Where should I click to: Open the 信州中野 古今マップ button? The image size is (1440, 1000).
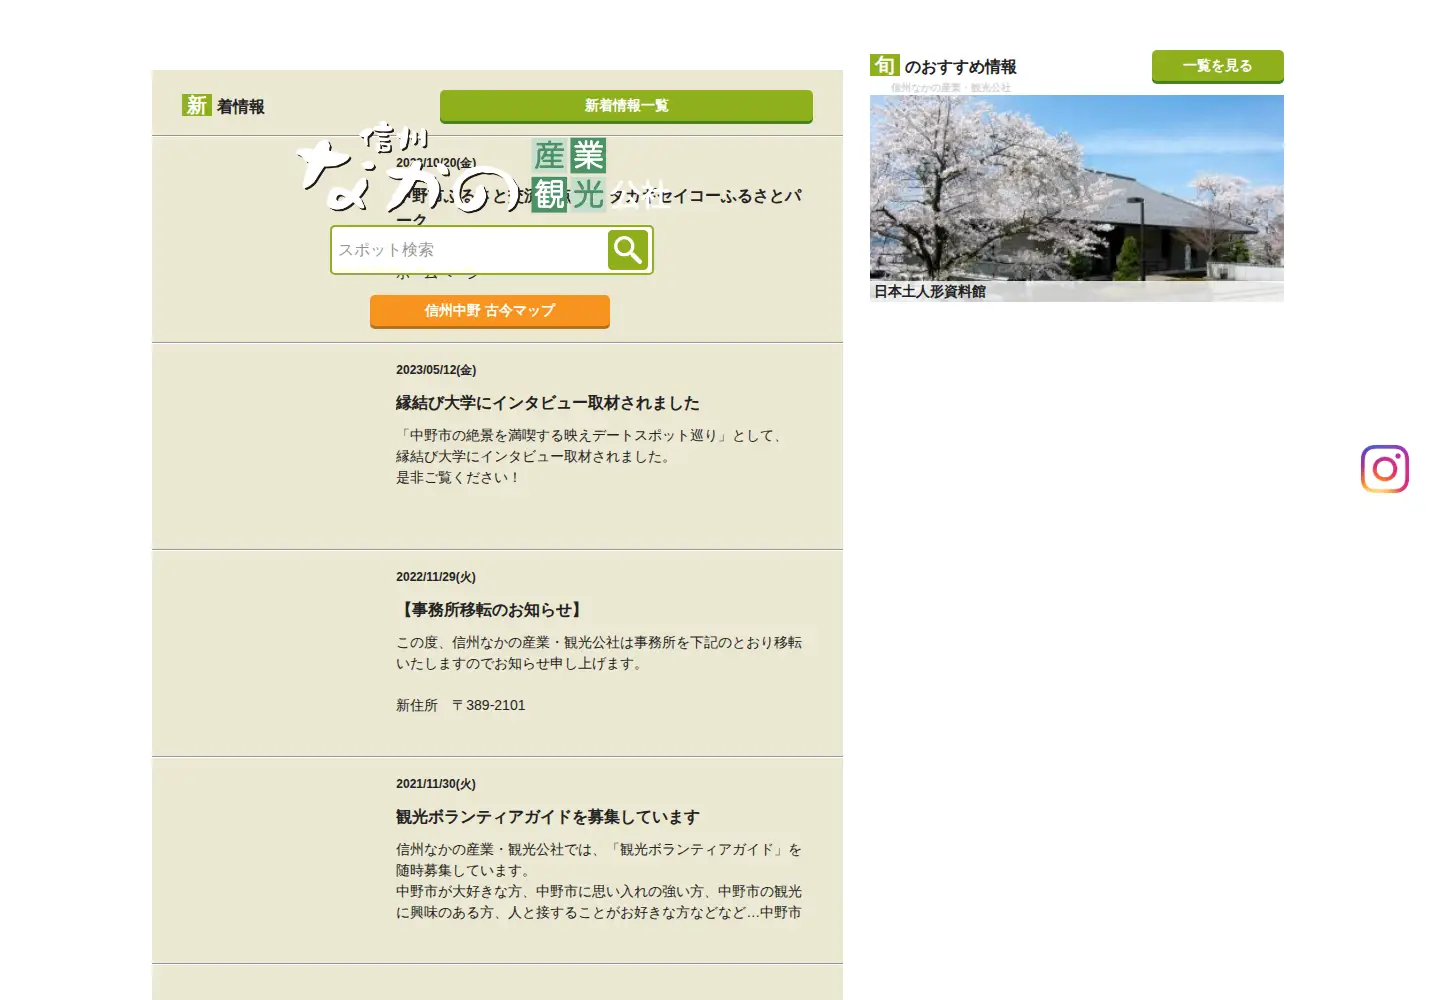[x=490, y=311]
